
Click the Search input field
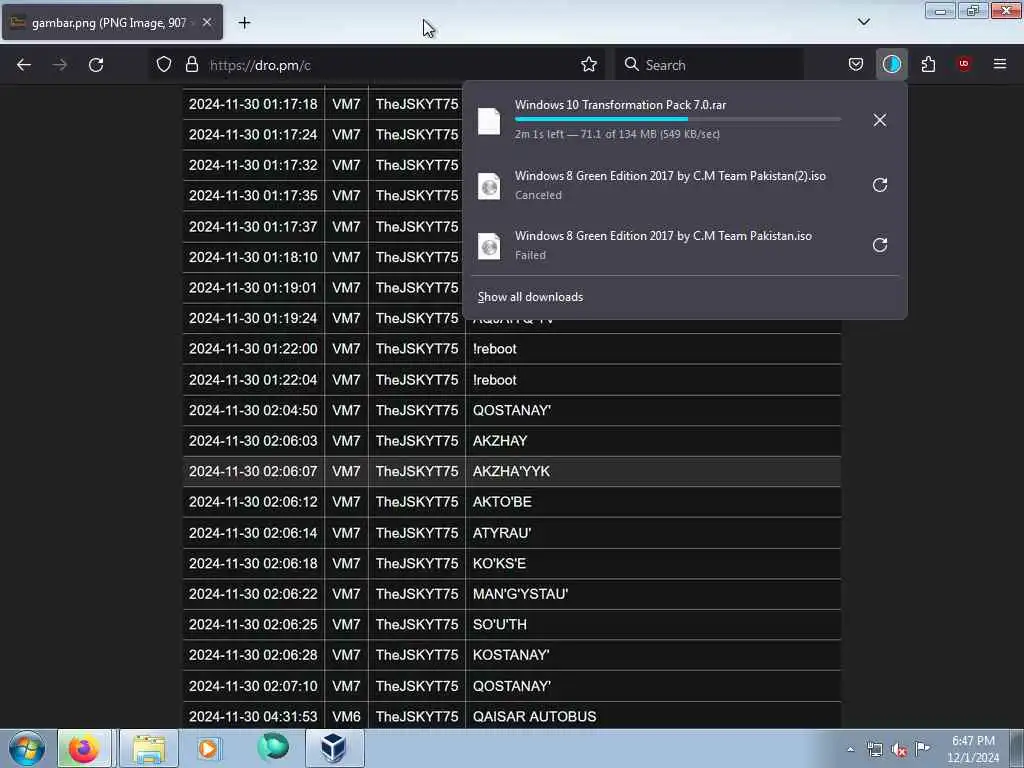click(709, 65)
